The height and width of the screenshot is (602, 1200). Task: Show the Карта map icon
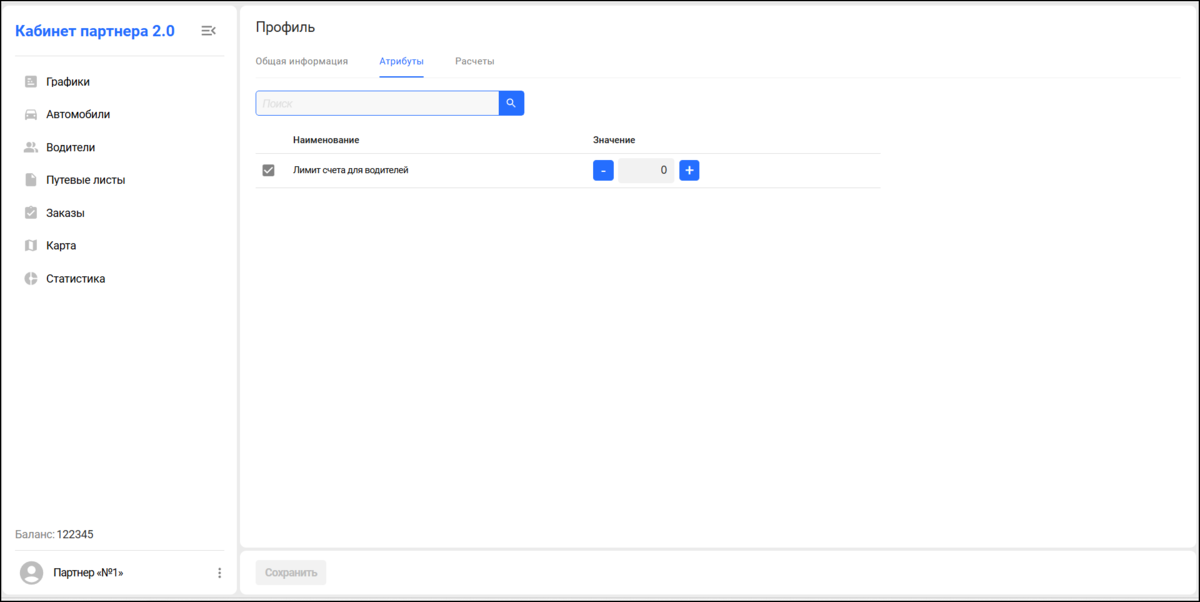[31, 245]
